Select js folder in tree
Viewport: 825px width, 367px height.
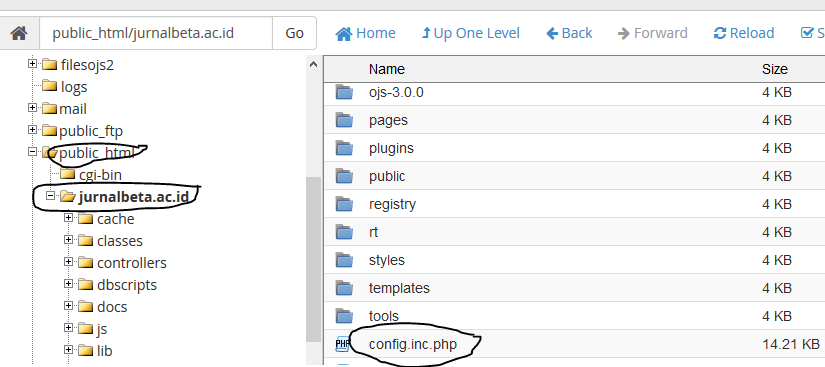pyautogui.click(x=102, y=329)
